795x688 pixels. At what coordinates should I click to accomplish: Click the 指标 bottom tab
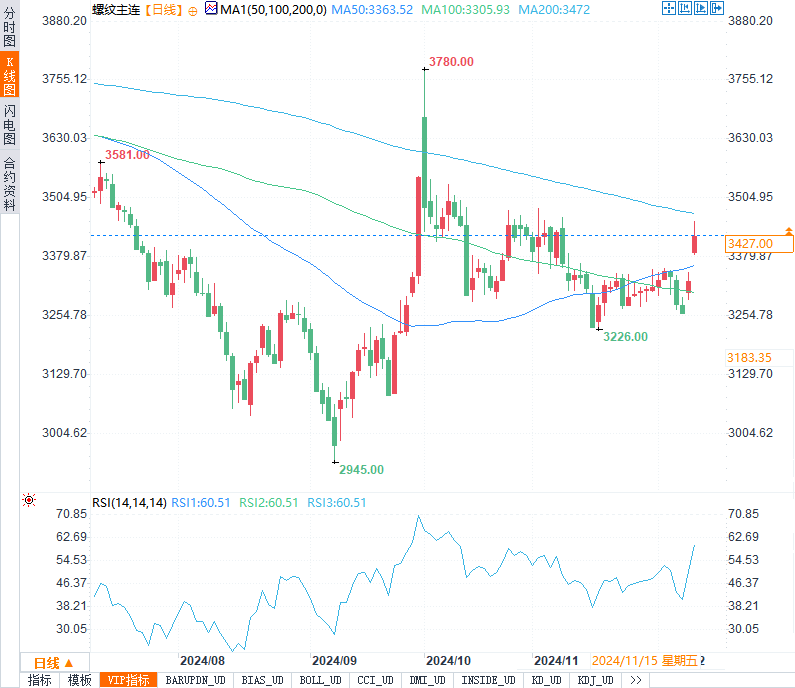40,680
